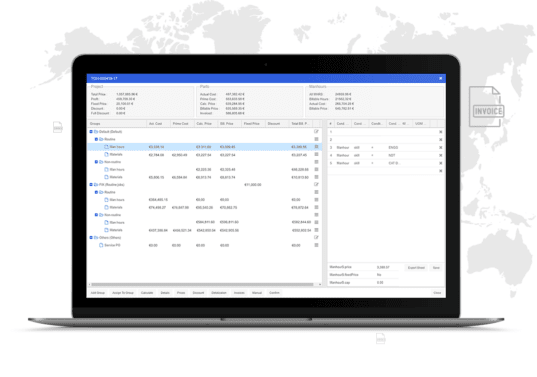
Task: Click the Add Group button
Action: (98, 293)
